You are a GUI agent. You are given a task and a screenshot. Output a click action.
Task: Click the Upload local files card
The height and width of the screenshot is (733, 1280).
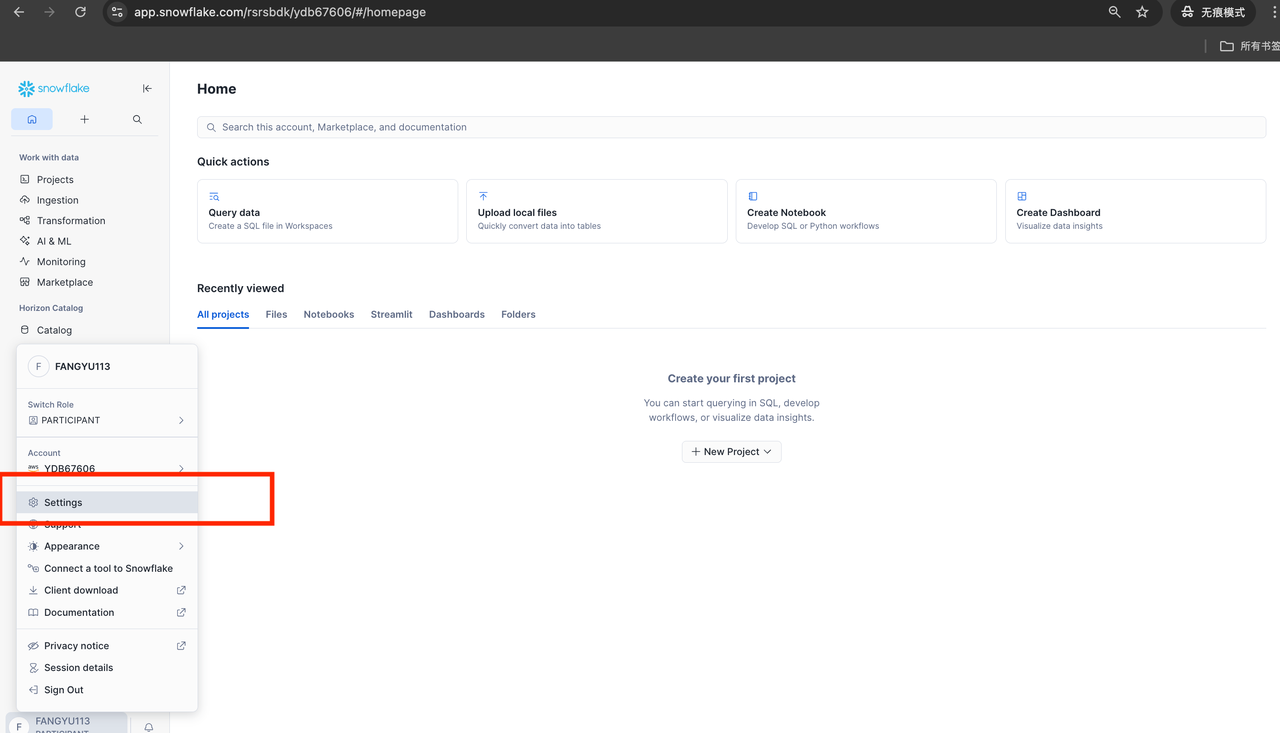coord(596,211)
